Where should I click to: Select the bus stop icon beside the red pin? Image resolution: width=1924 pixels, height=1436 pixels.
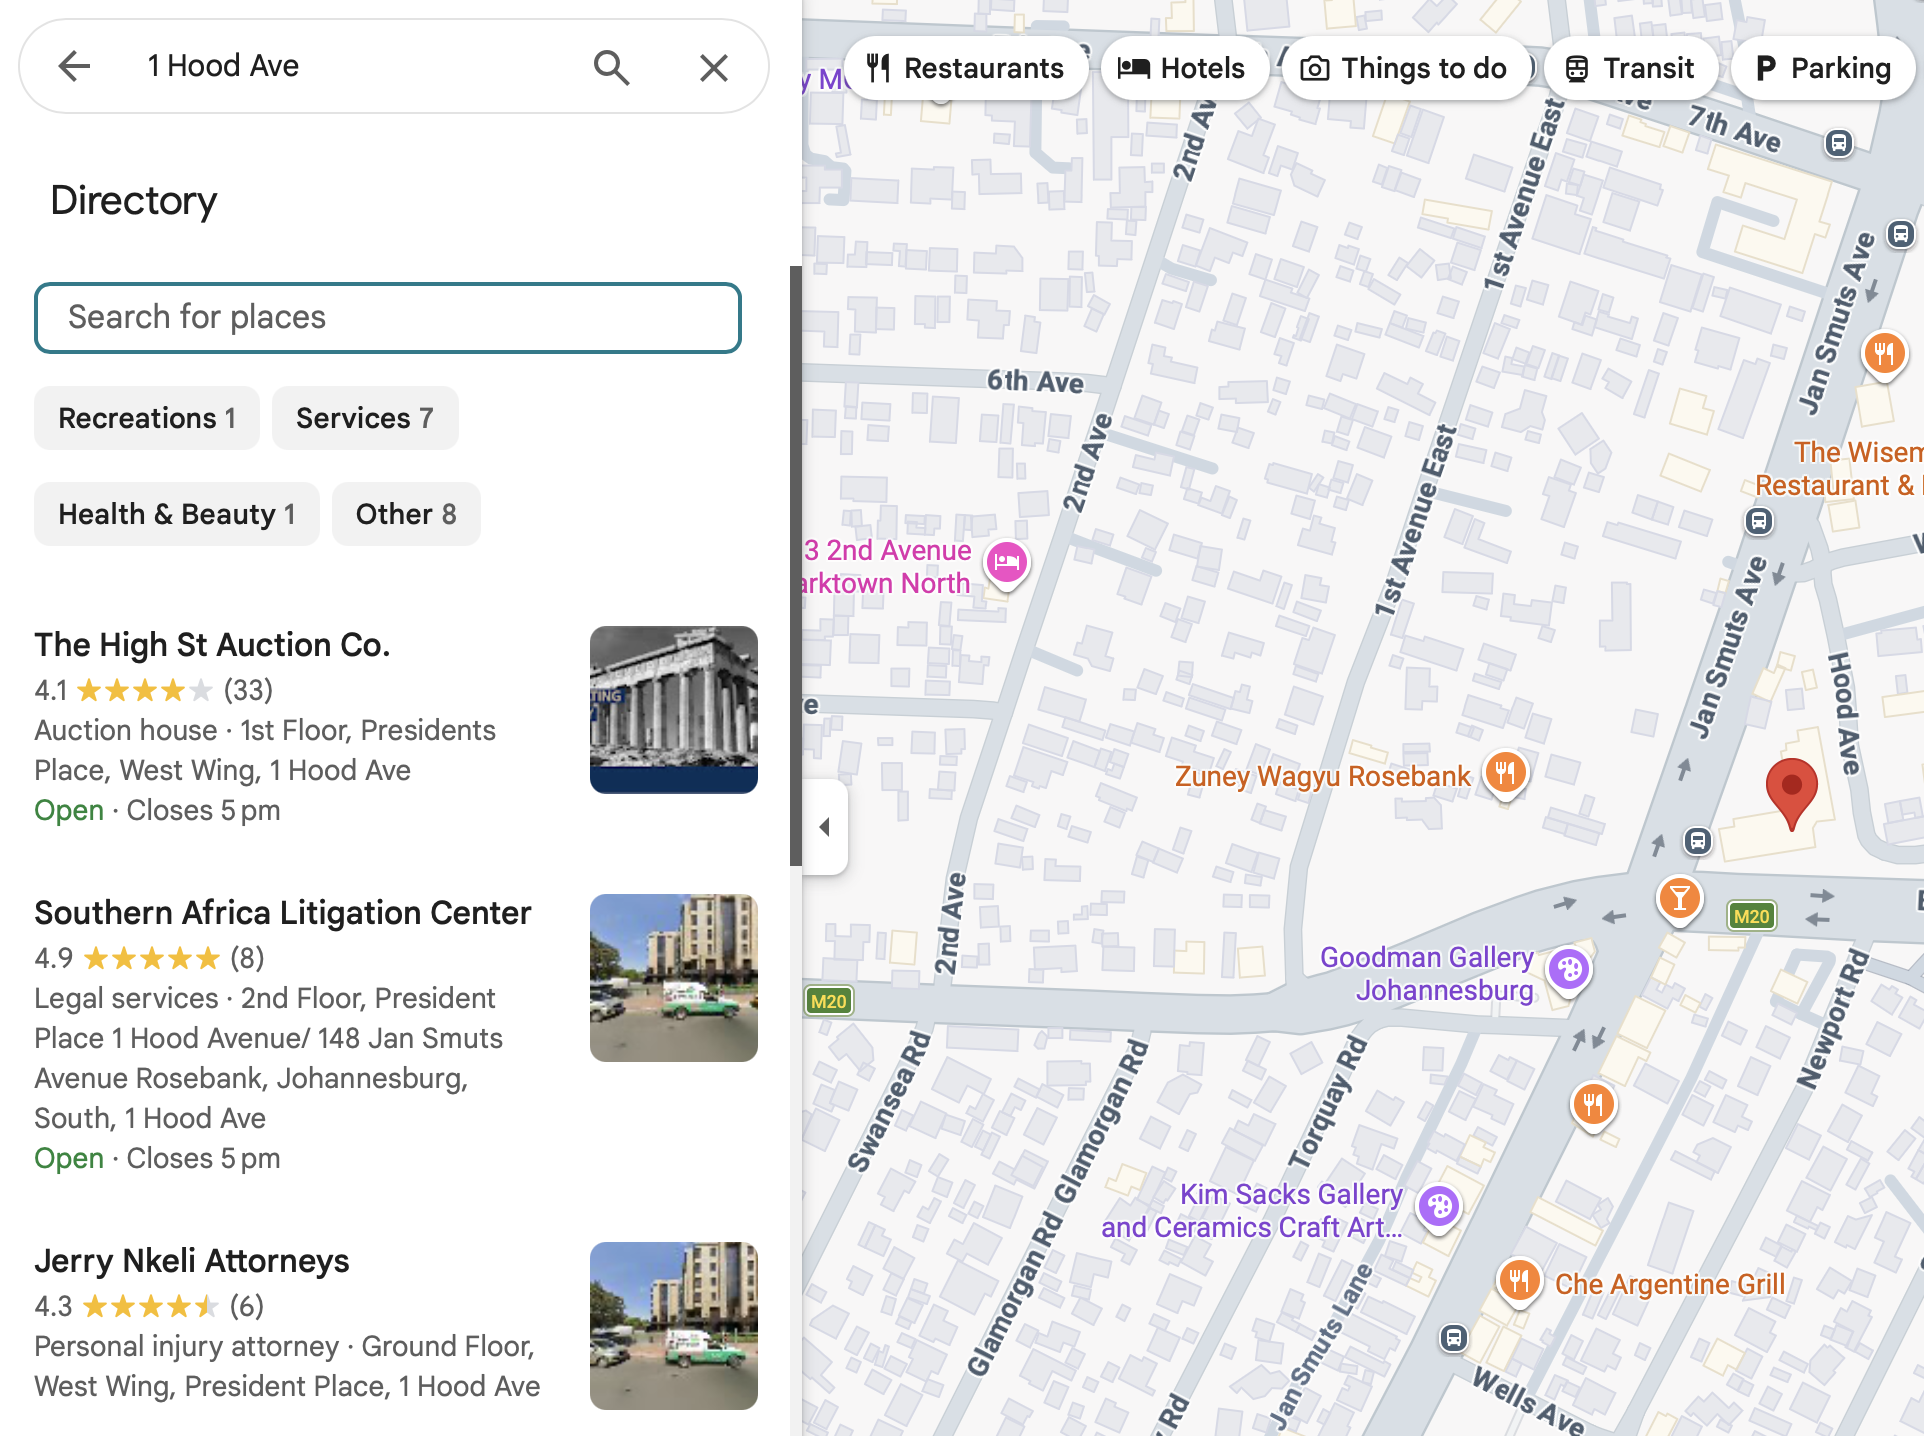point(1698,841)
